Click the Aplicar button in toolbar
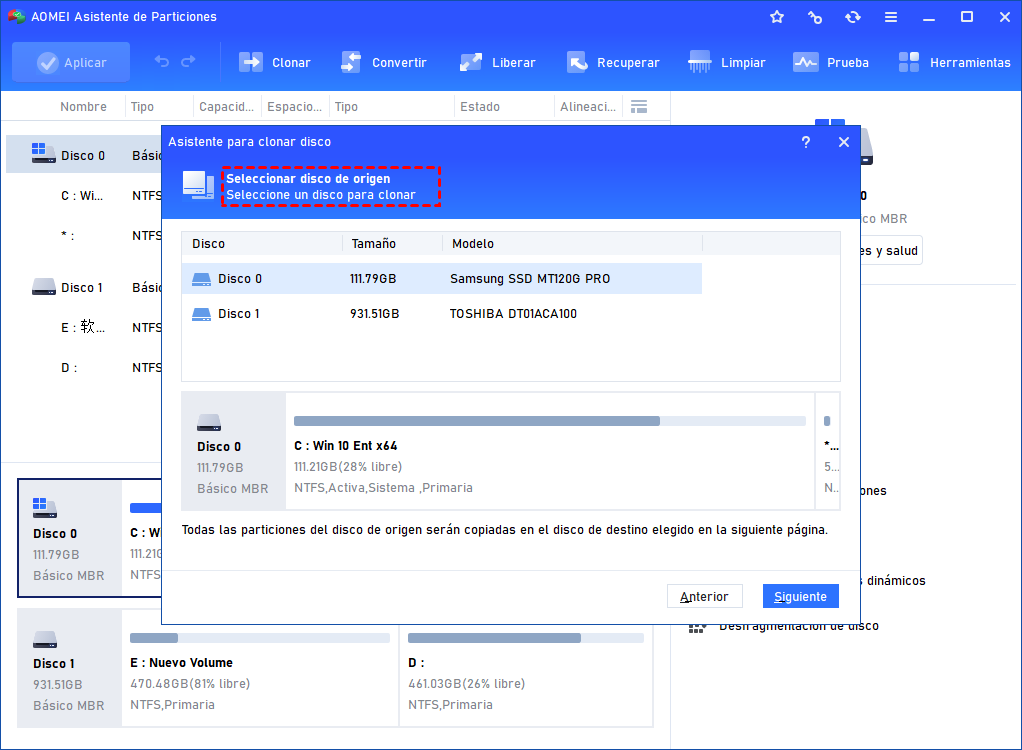Viewport: 1022px width, 750px height. (71, 63)
